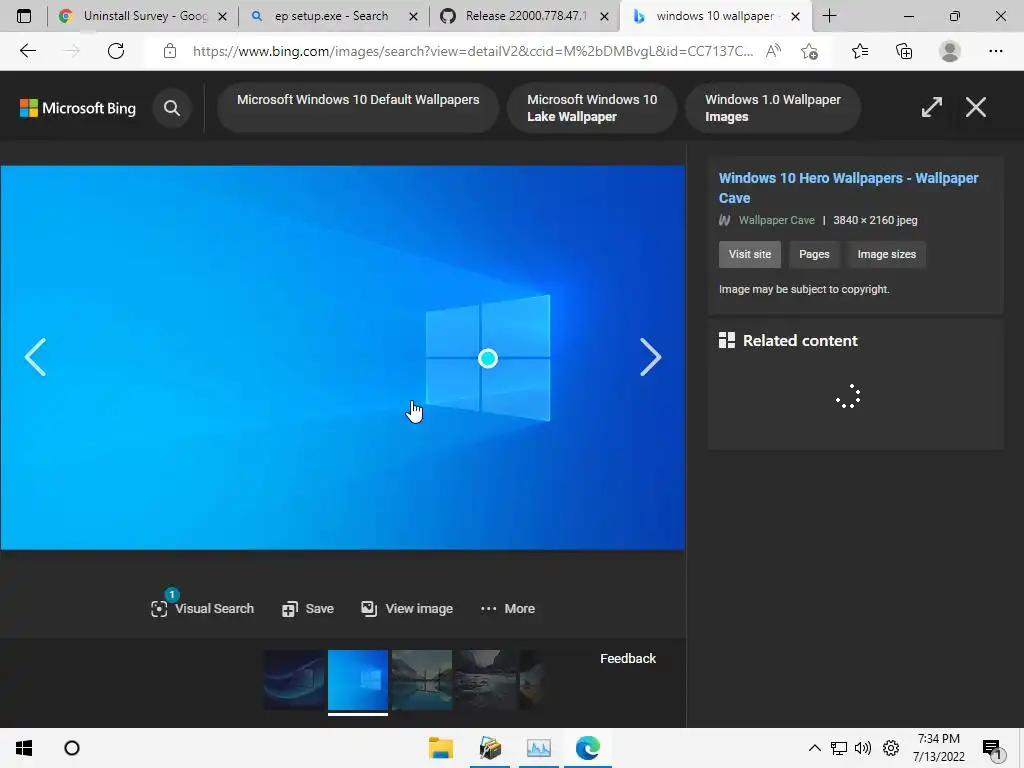The image size is (1024, 768).
Task: Open the notification action center
Action: (x=992, y=749)
